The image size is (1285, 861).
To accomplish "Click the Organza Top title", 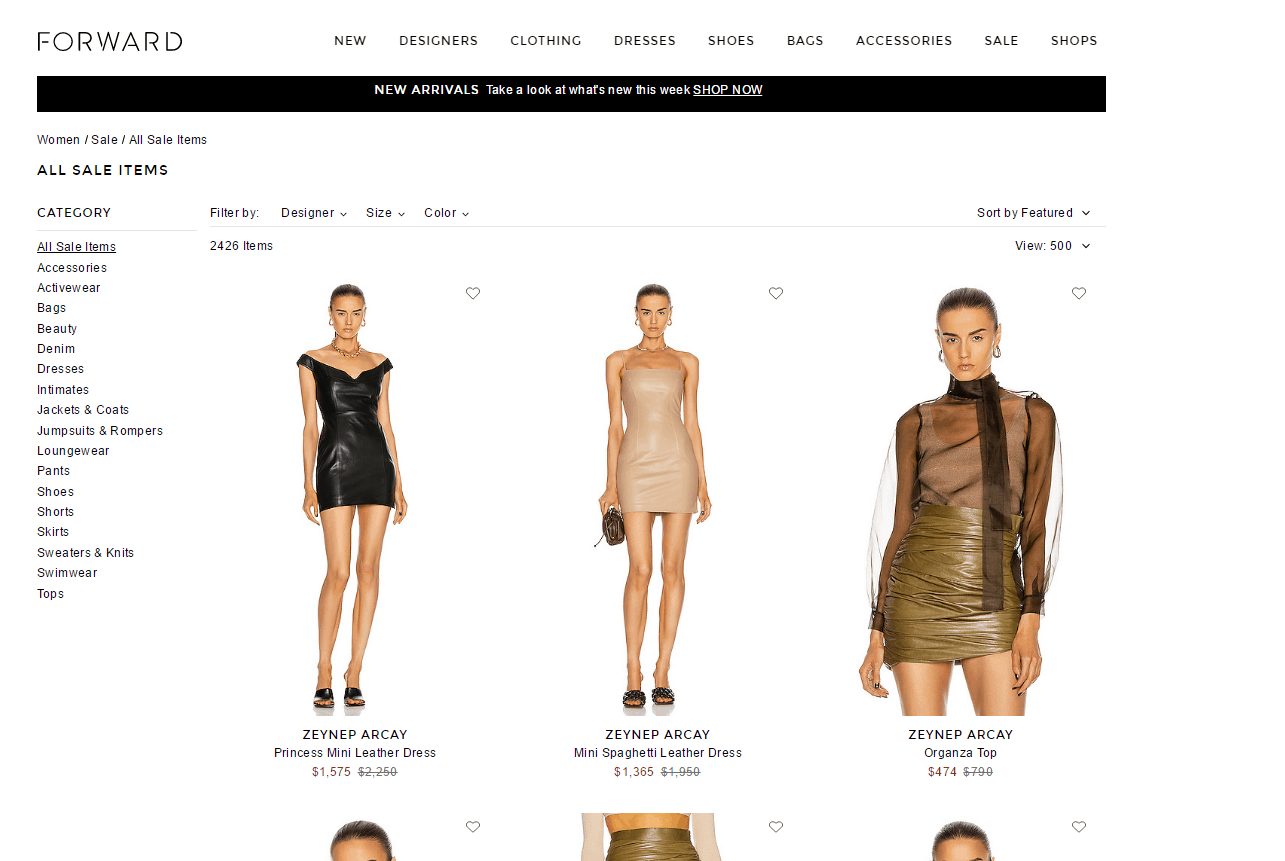I will coord(961,753).
